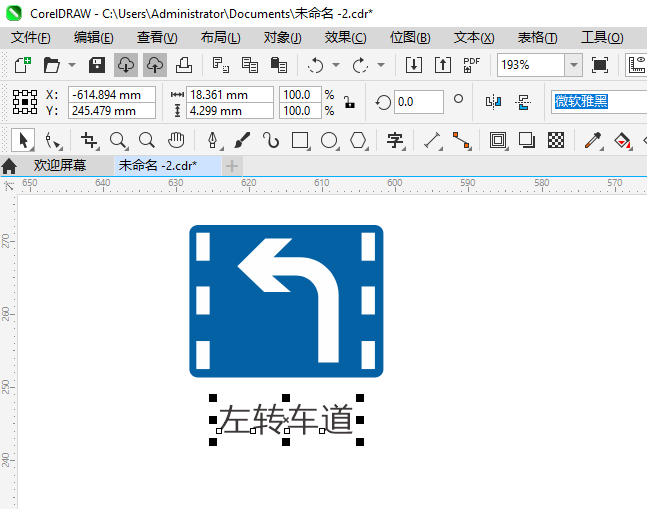Image resolution: width=647 pixels, height=509 pixels.
Task: Click the cloud download icon
Action: point(126,65)
